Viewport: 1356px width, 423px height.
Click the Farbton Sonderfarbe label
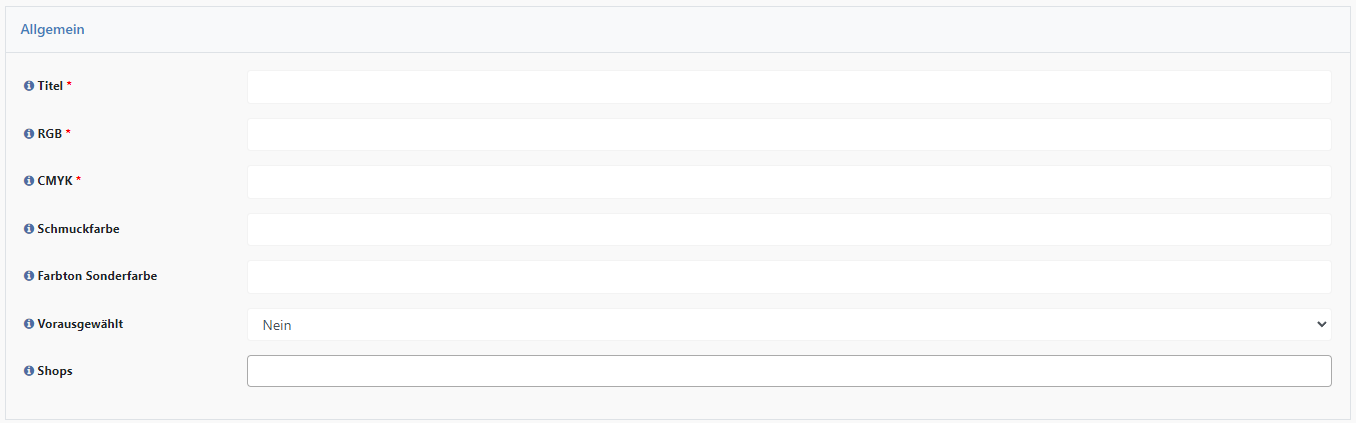[x=97, y=276]
